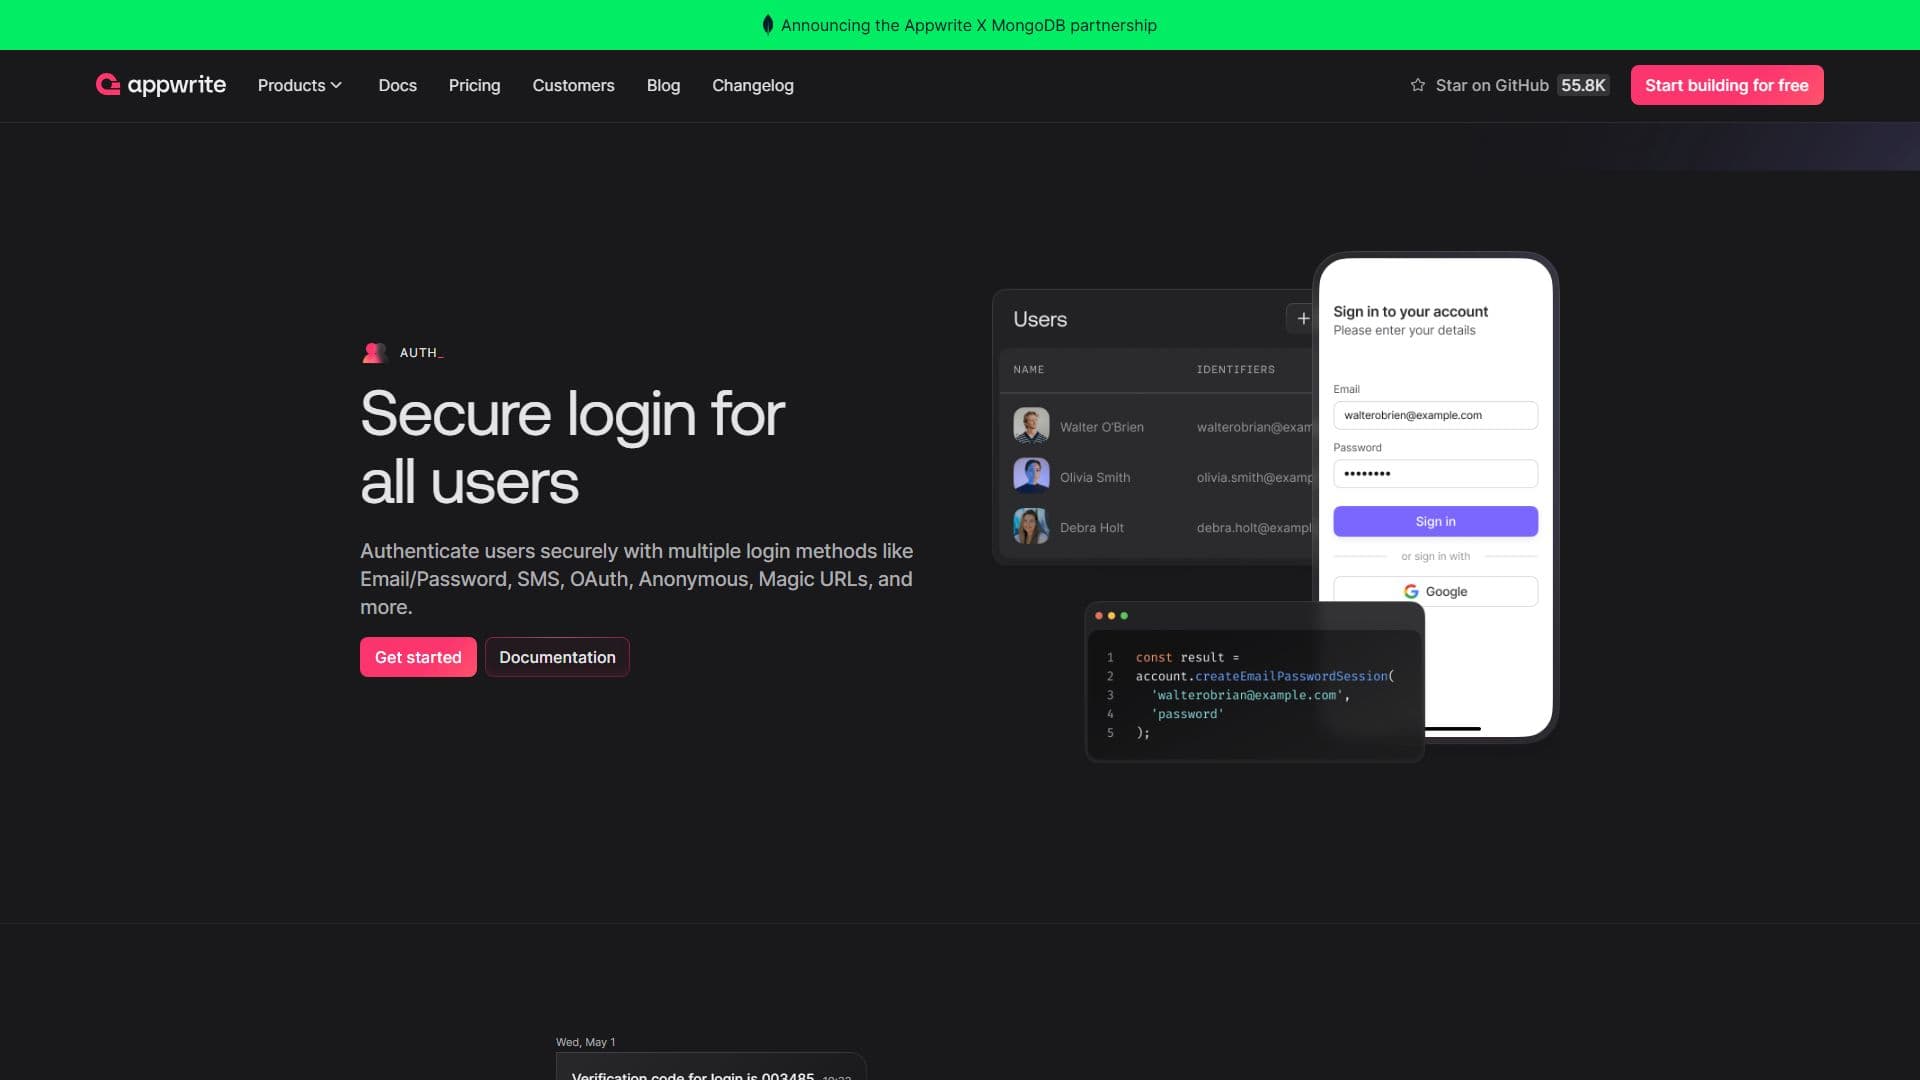
Task: Visit the Blog
Action: 663,85
